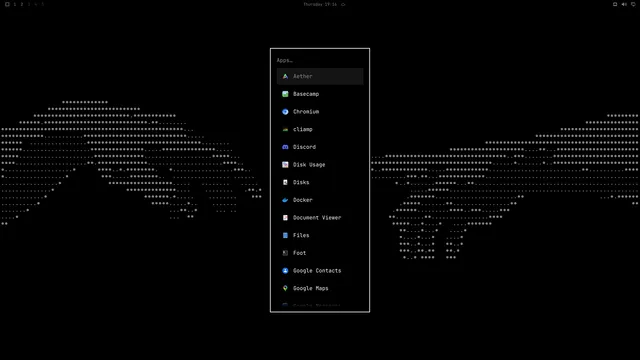Open the Google Maps pin icon
The height and width of the screenshot is (360, 640).
point(285,288)
